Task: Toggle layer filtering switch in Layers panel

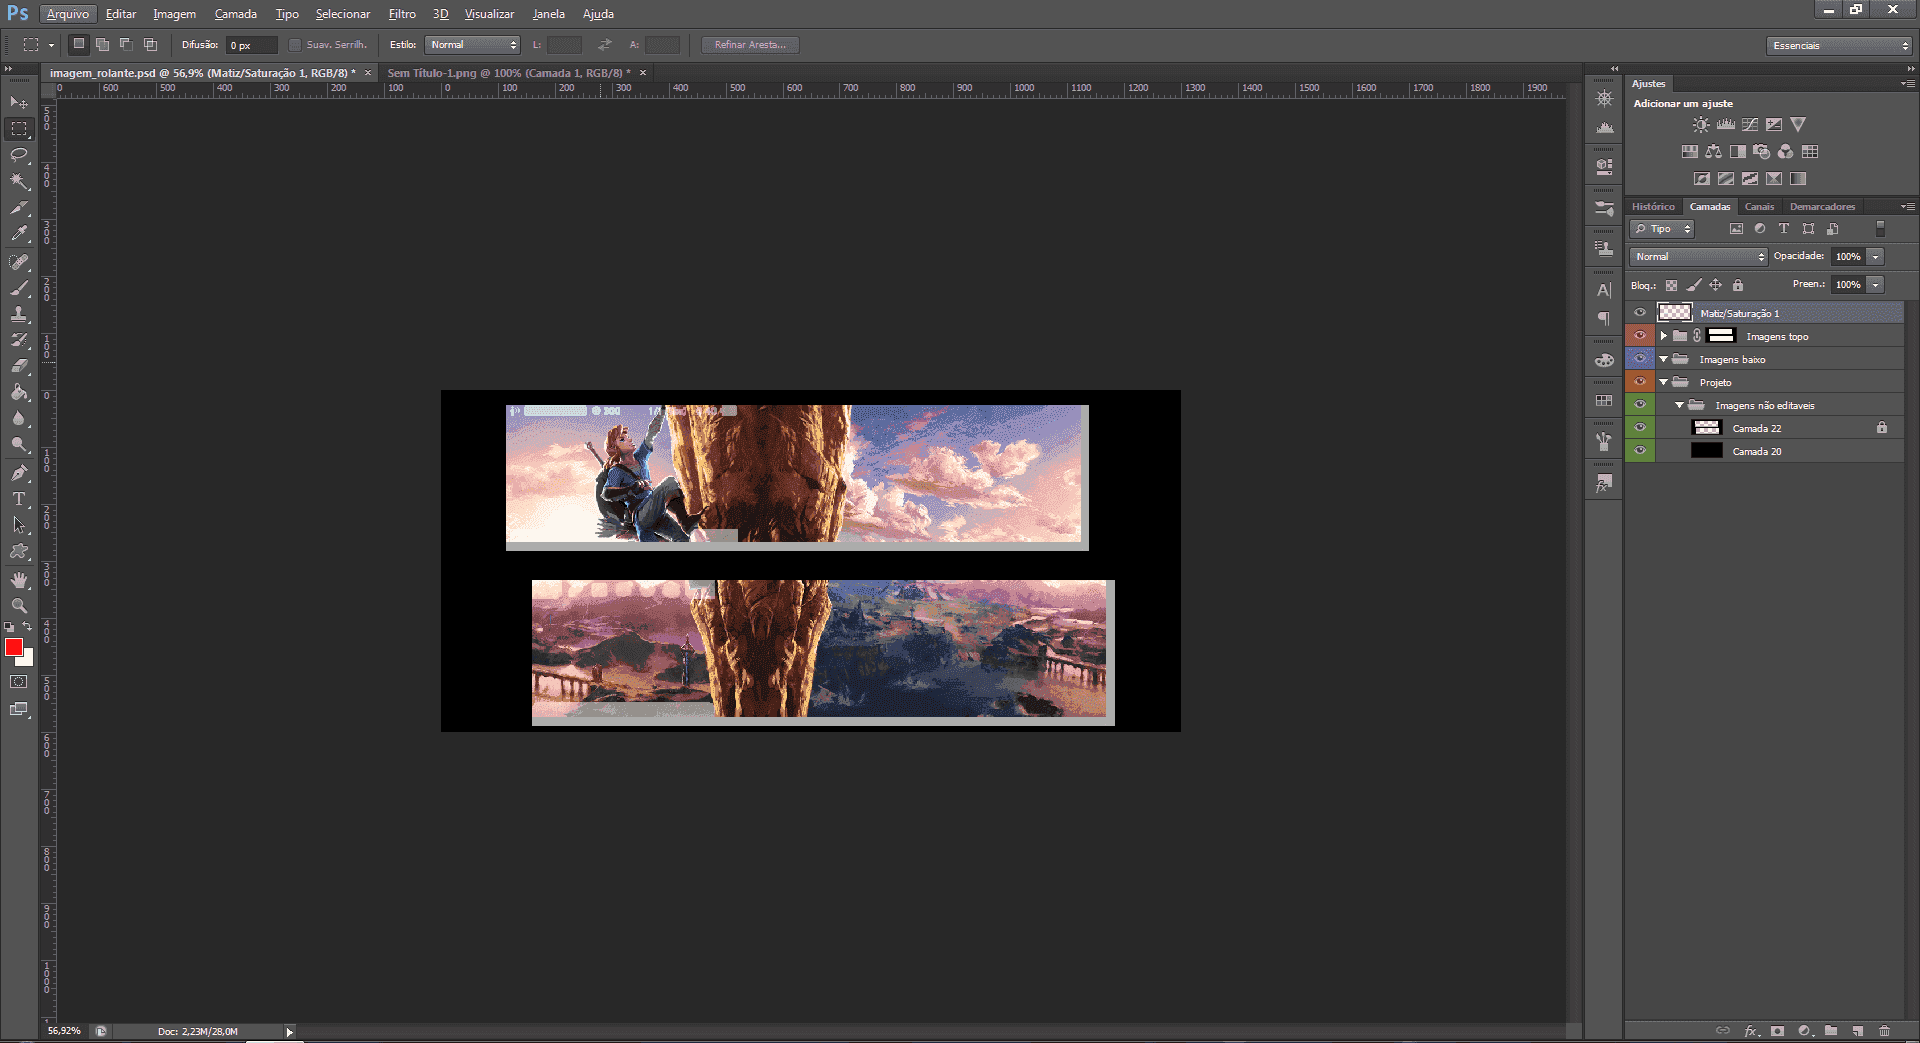Action: tap(1880, 229)
